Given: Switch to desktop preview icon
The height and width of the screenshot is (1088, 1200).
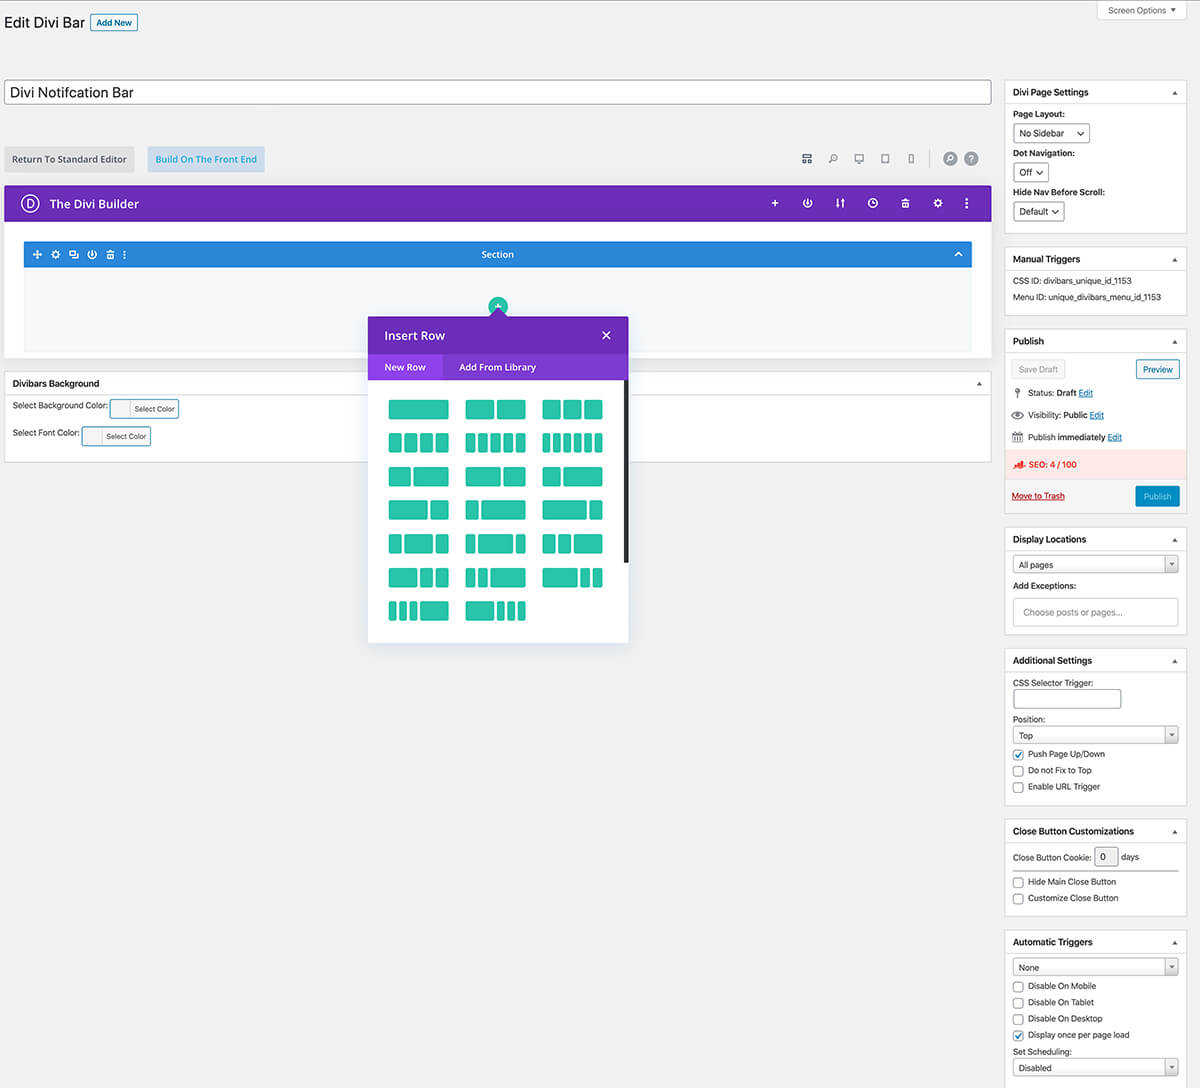Looking at the screenshot, I should tap(859, 159).
